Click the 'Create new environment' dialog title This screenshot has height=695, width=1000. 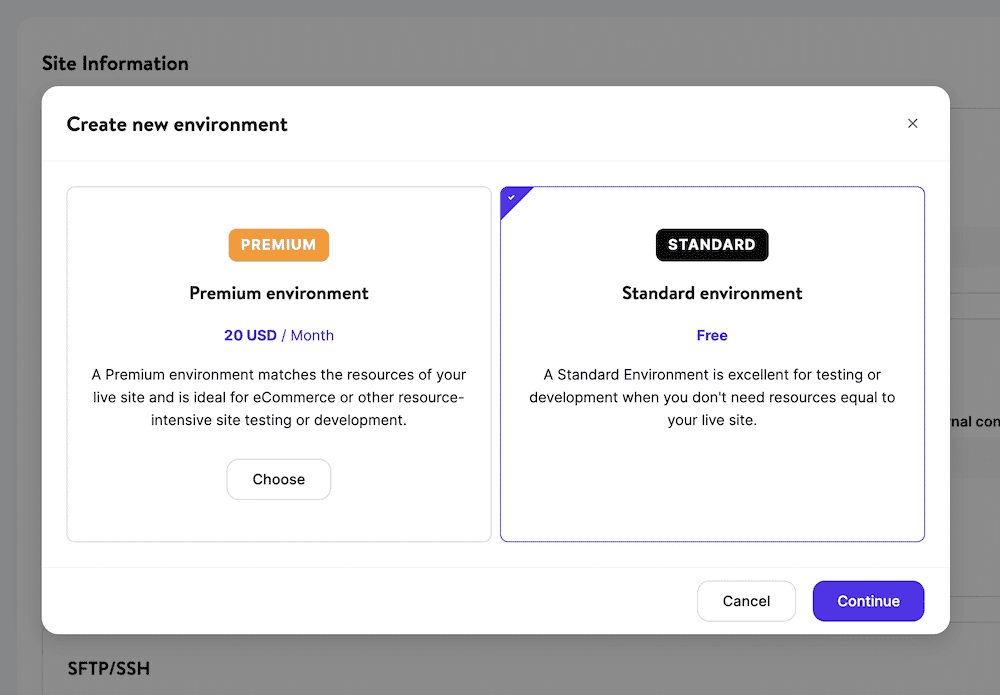[176, 124]
